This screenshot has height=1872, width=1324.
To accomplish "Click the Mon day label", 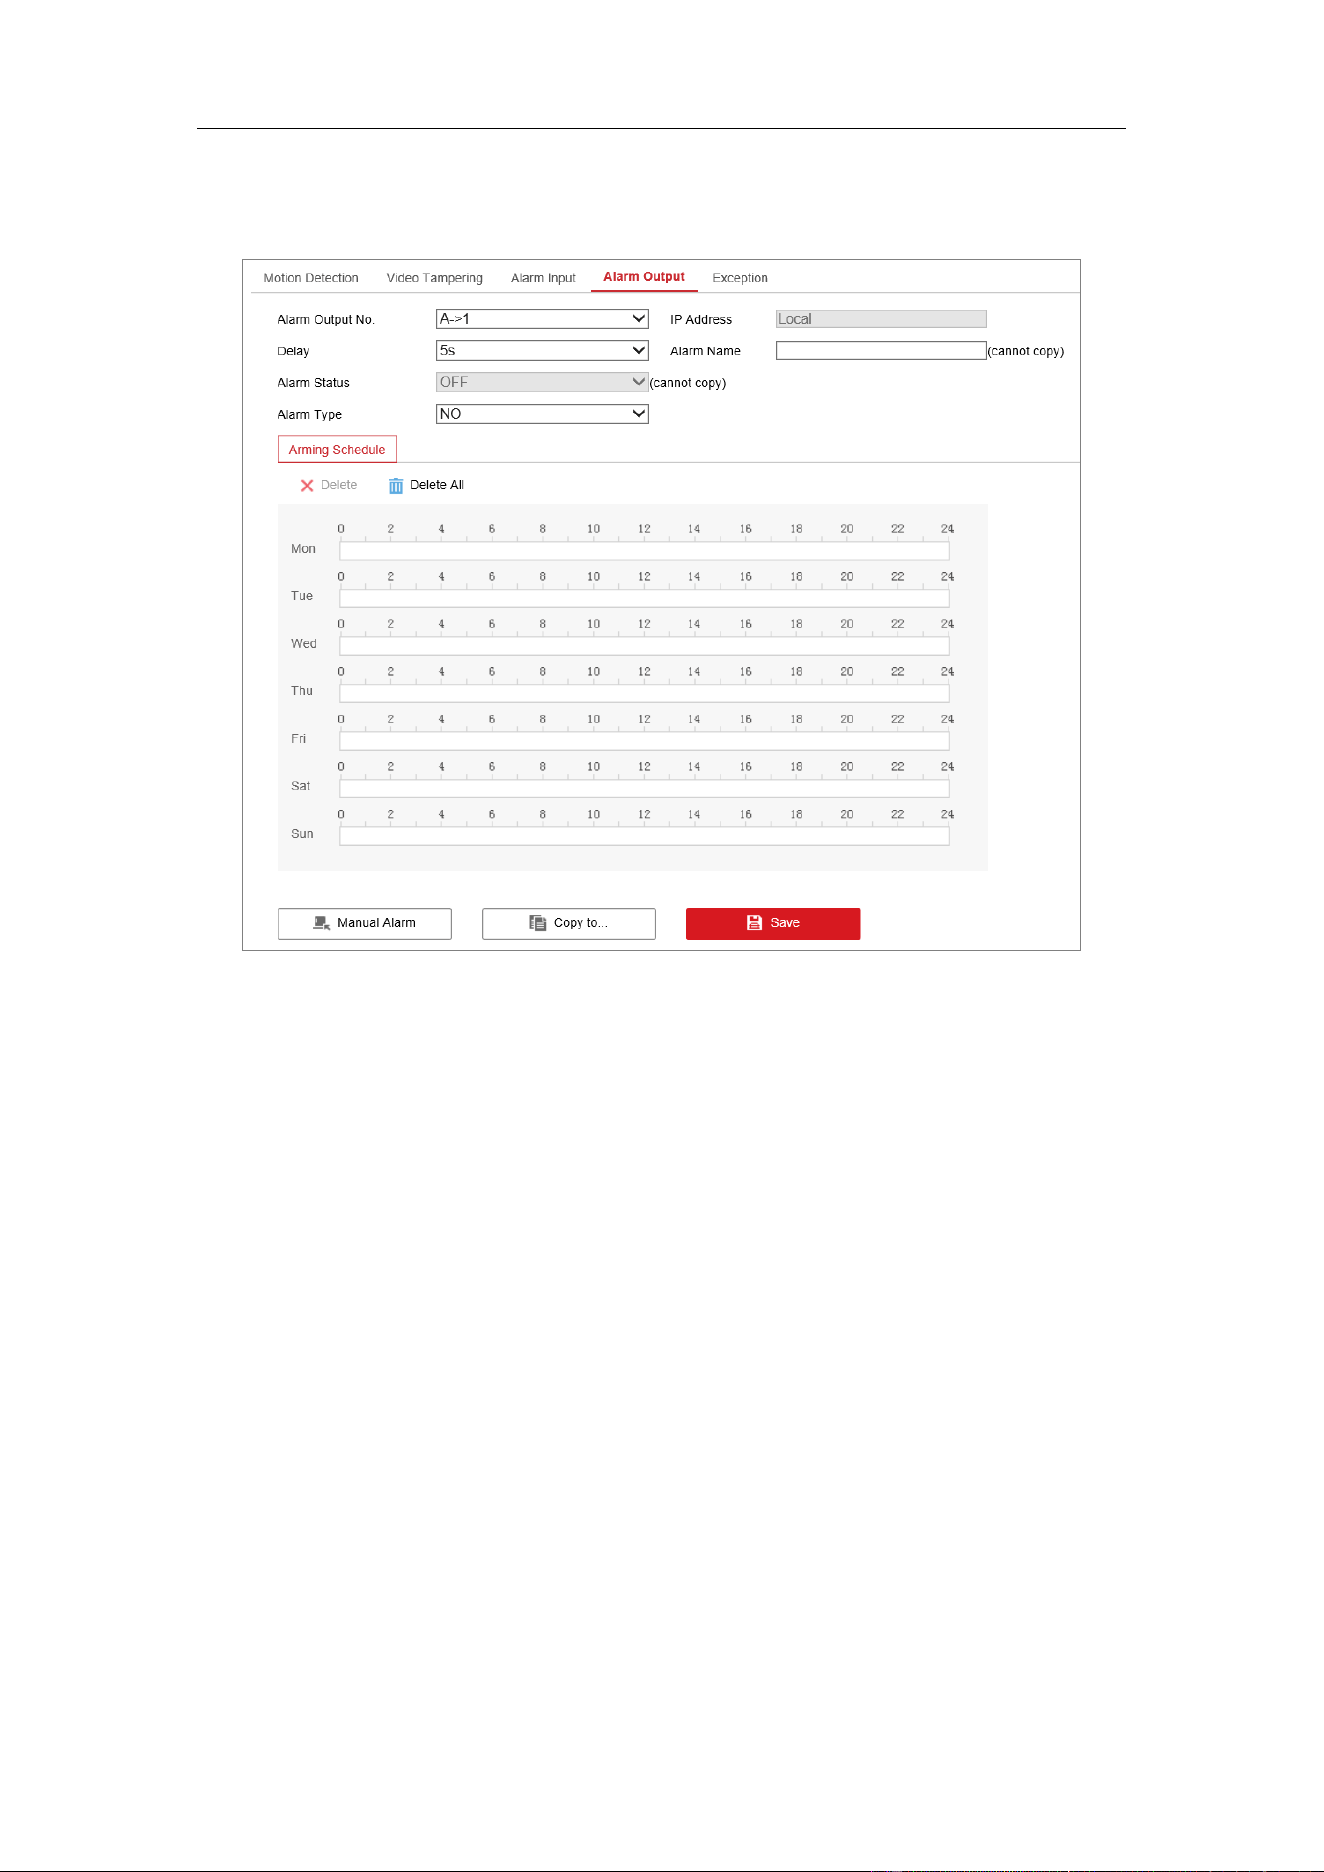I will [x=303, y=549].
